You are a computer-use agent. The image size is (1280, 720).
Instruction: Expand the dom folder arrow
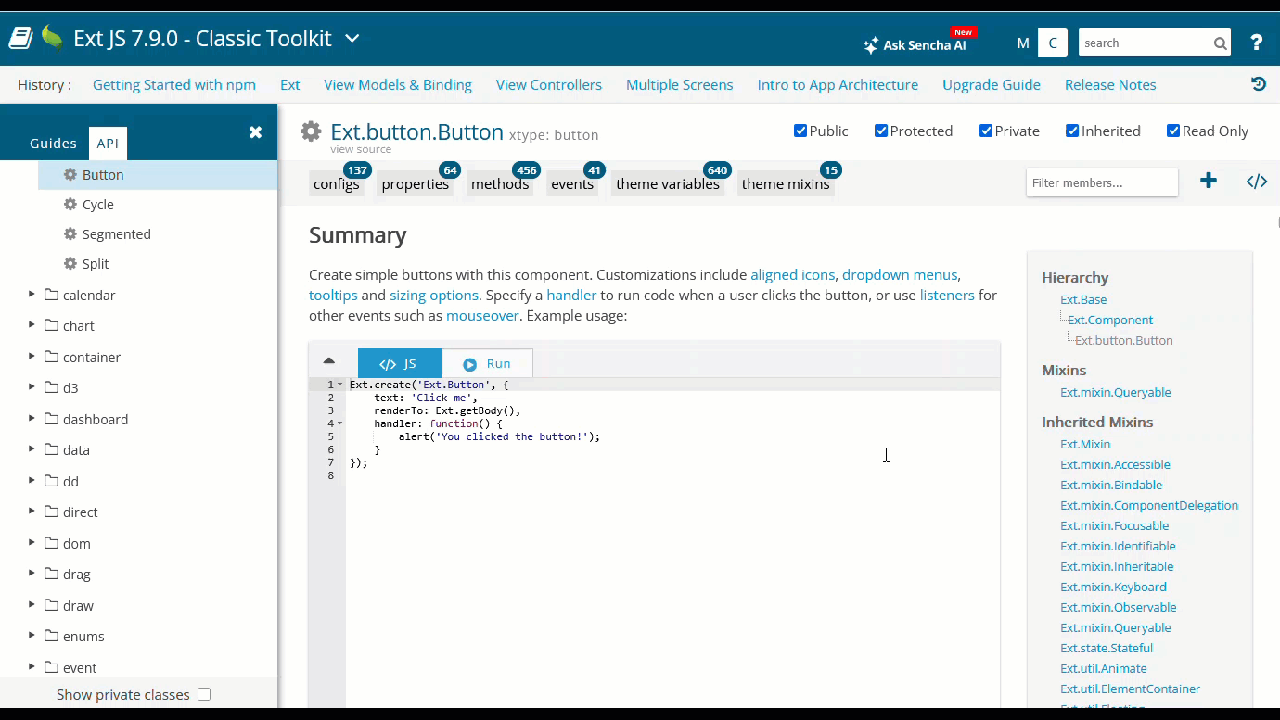[31, 542]
